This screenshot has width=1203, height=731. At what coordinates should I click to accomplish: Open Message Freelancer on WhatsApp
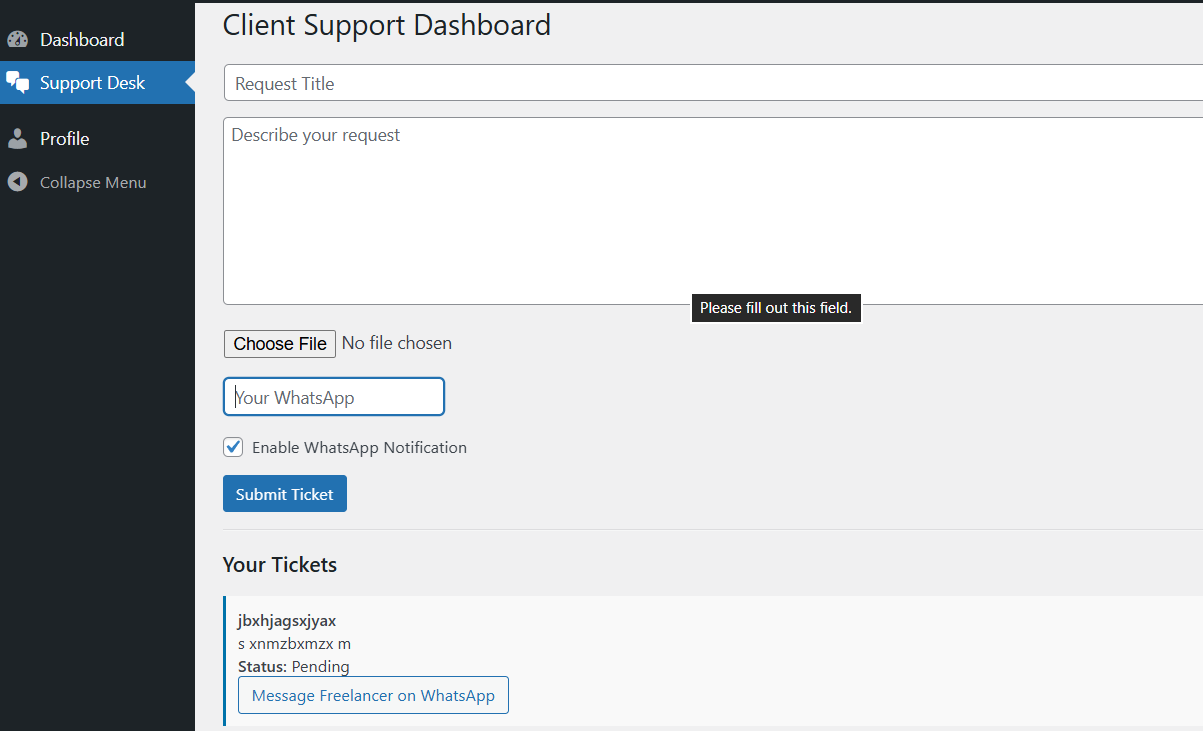373,695
